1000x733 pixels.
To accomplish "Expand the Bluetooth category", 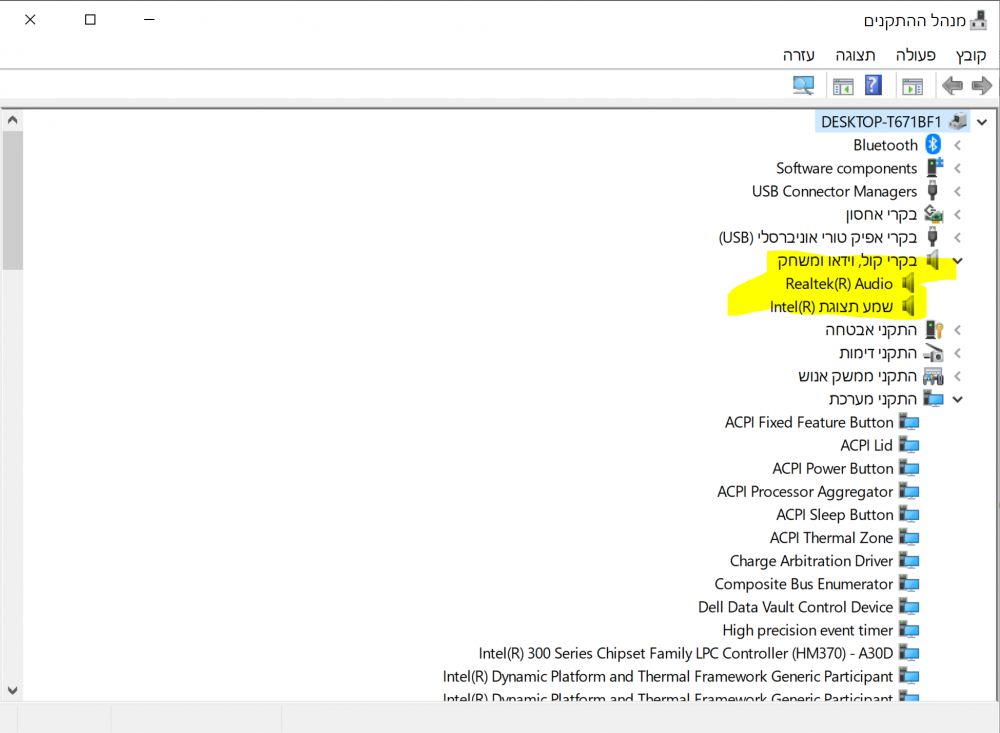I will point(957,145).
